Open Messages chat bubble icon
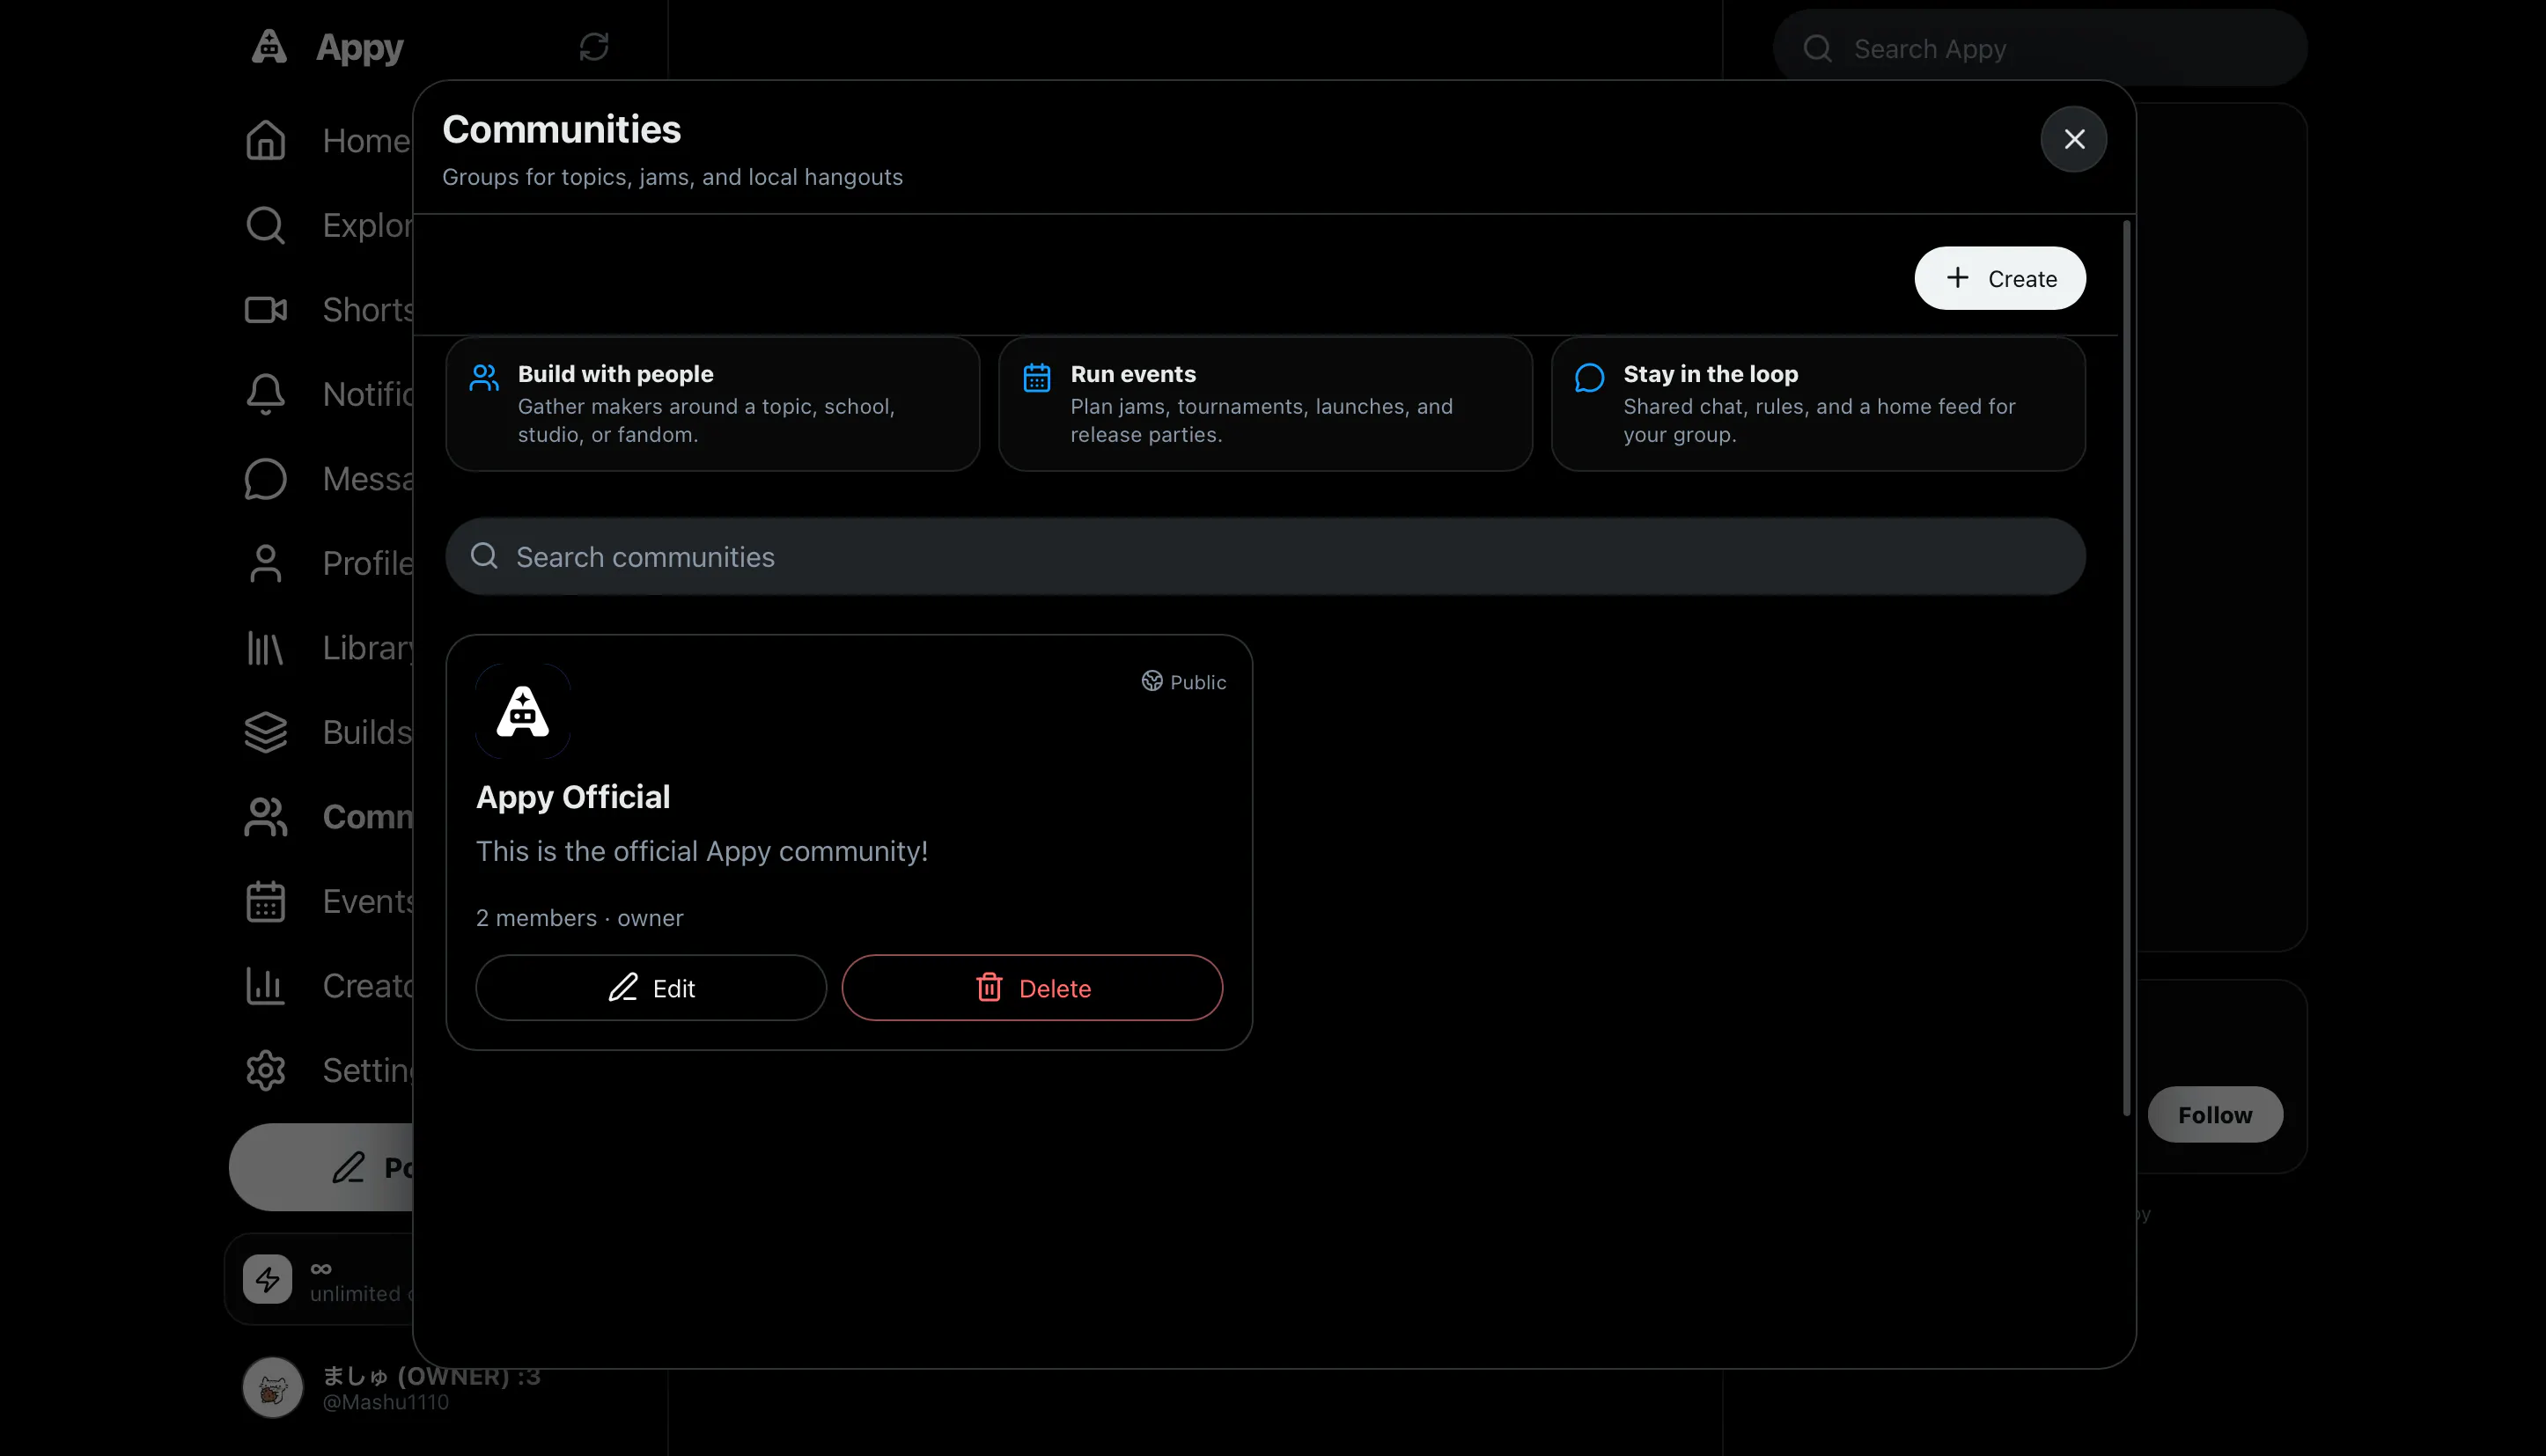This screenshot has width=2546, height=1456. pyautogui.click(x=266, y=479)
